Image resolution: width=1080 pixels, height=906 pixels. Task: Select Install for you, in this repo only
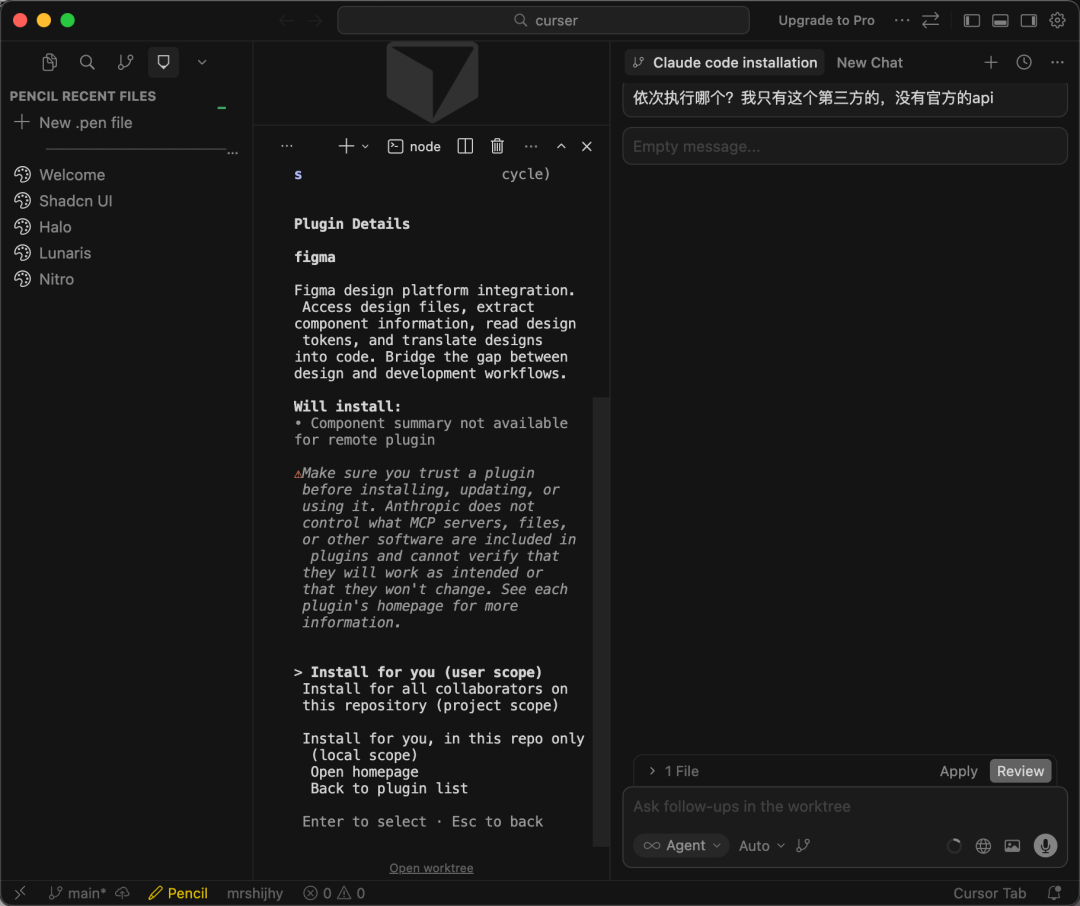pyautogui.click(x=443, y=747)
